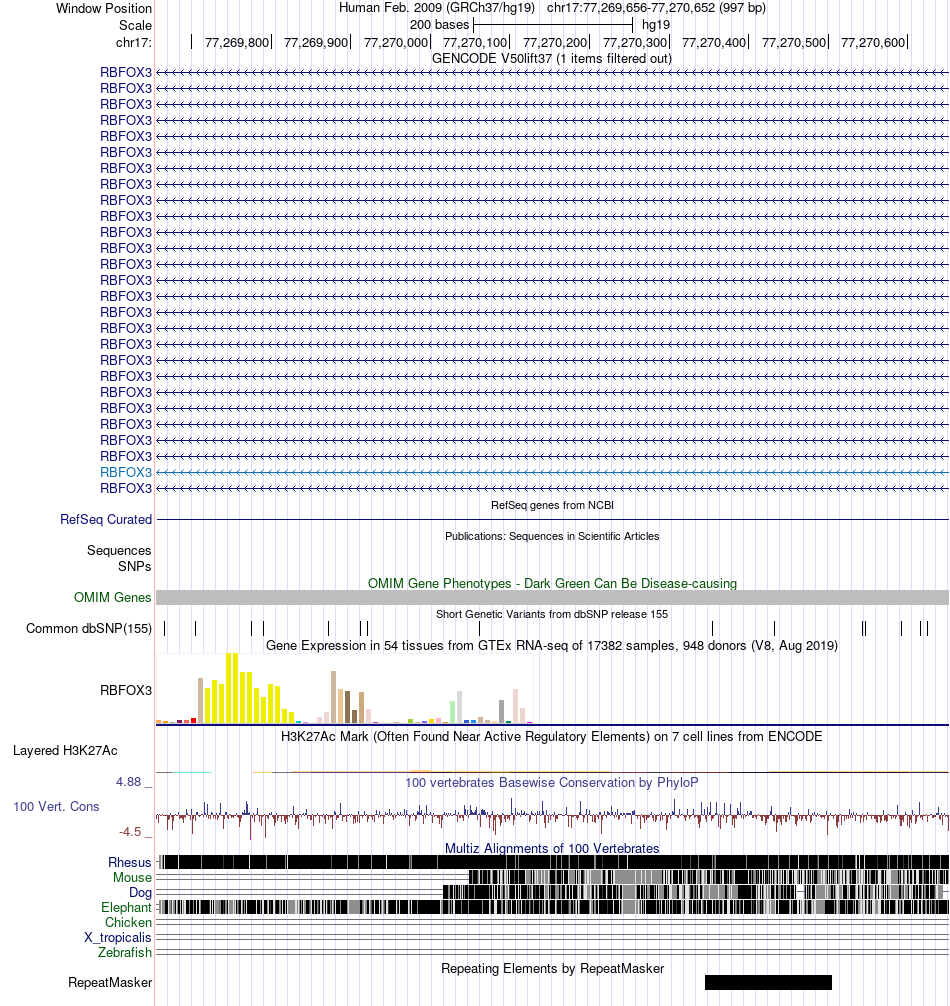Screen dimensions: 950x1006
Task: Click the black RepeatMasker repeat element block
Action: 768,982
